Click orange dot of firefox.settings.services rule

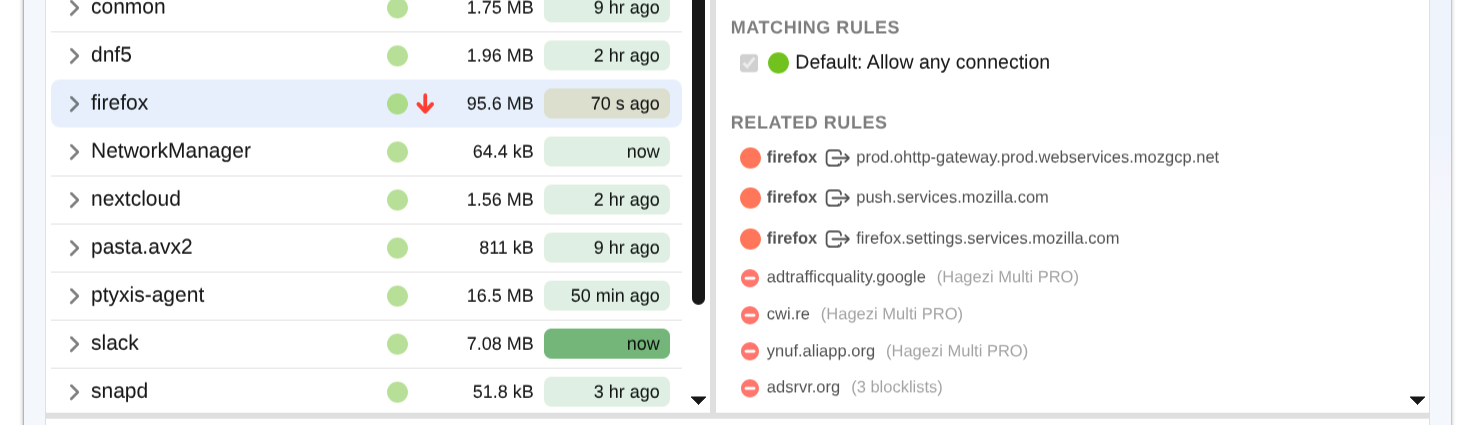click(750, 239)
